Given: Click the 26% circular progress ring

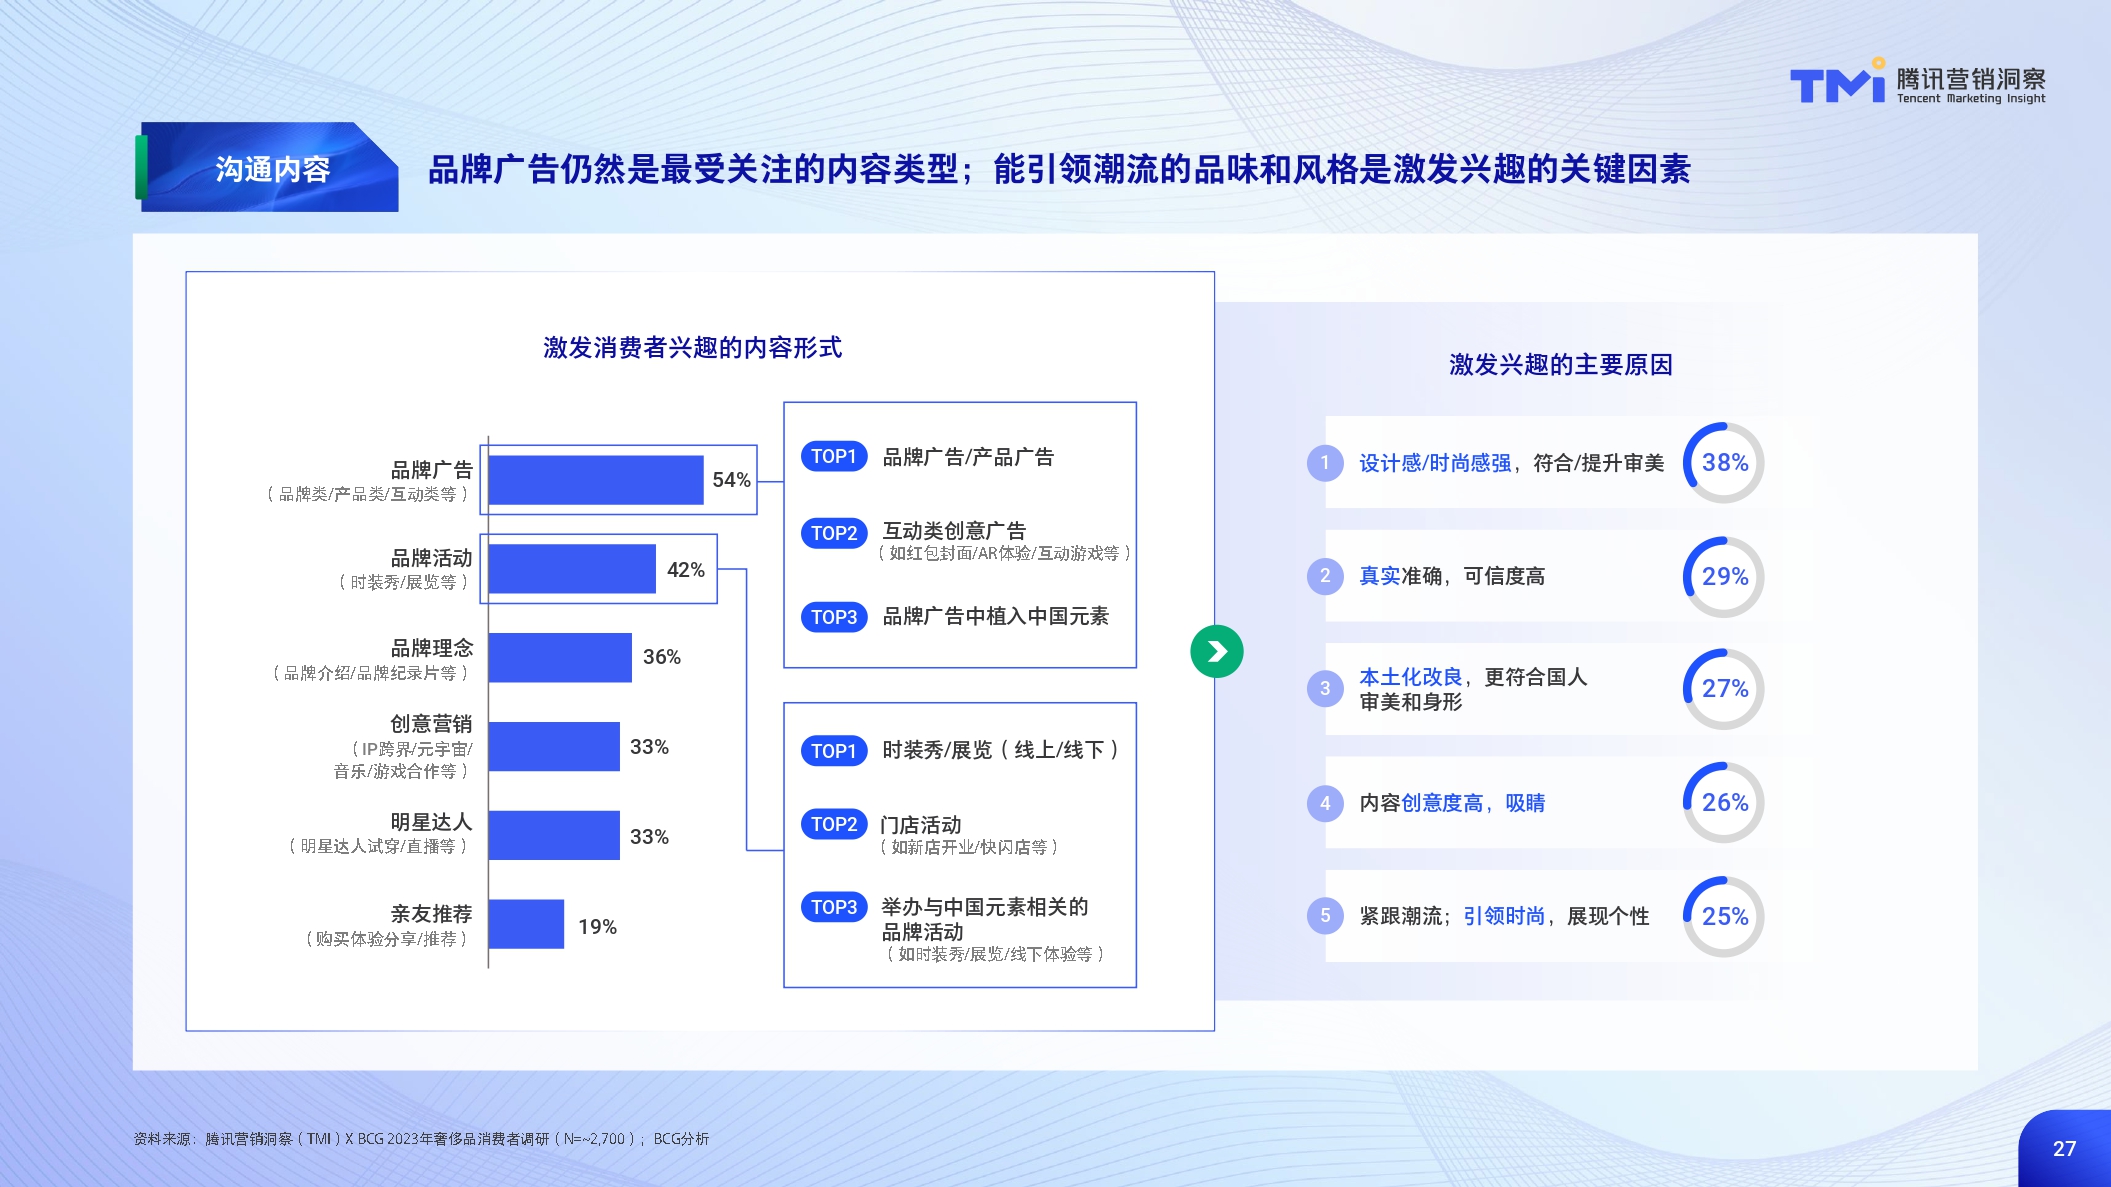Looking at the screenshot, I should (x=1724, y=803).
